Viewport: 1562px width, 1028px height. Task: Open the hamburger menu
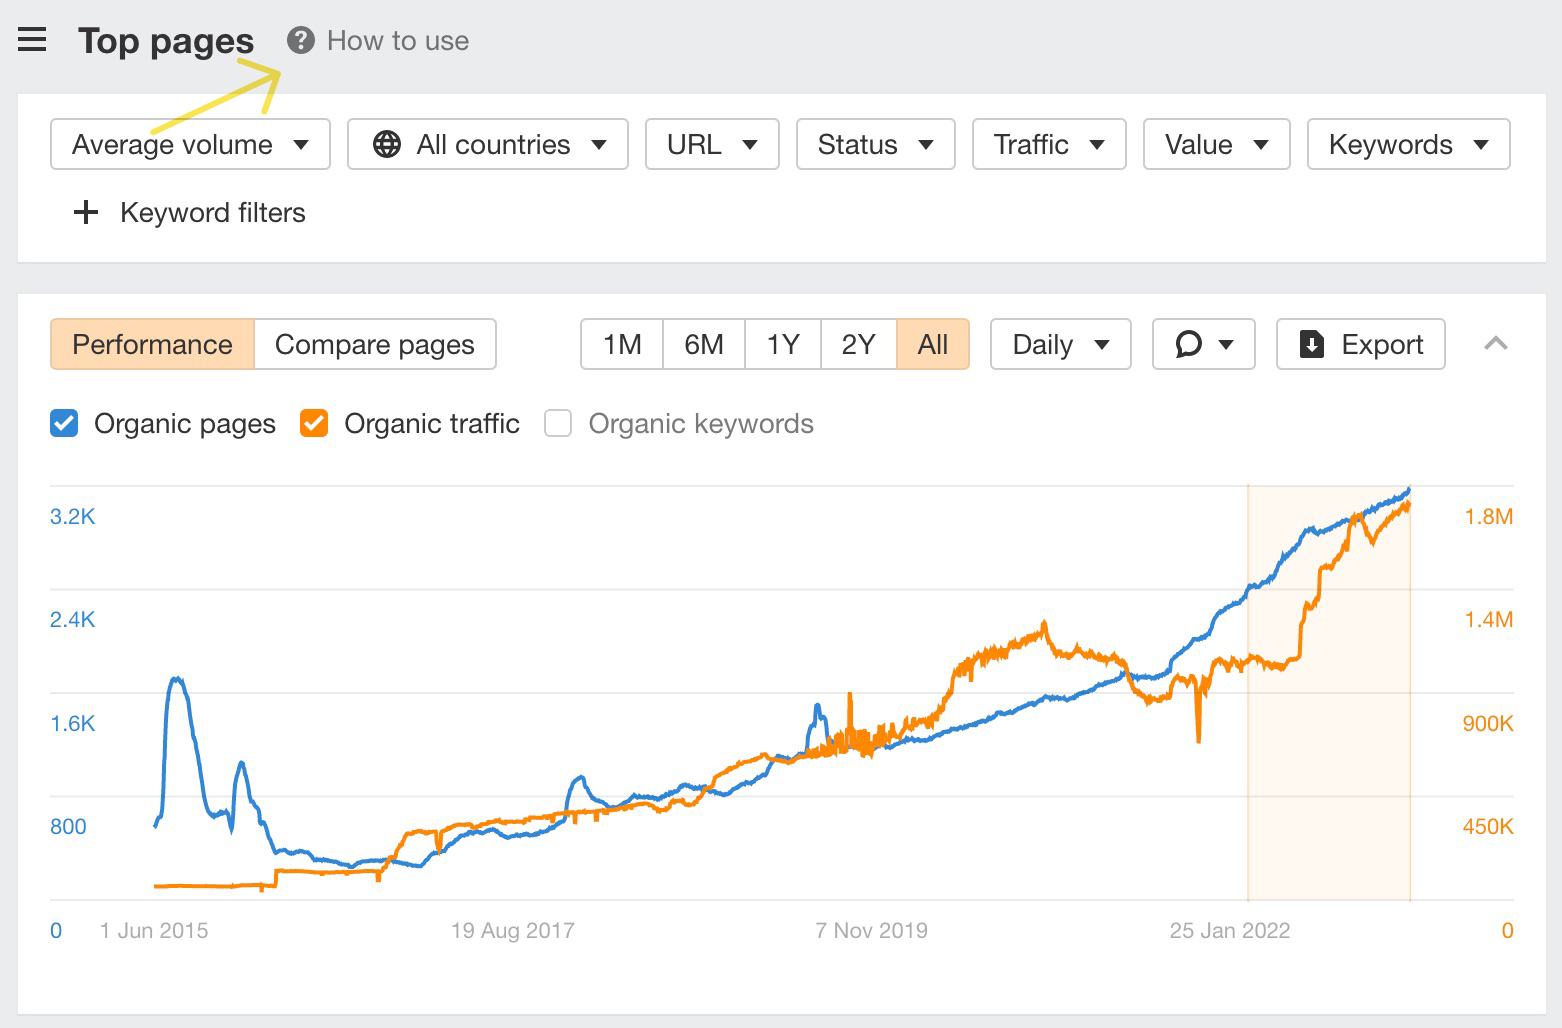point(32,40)
